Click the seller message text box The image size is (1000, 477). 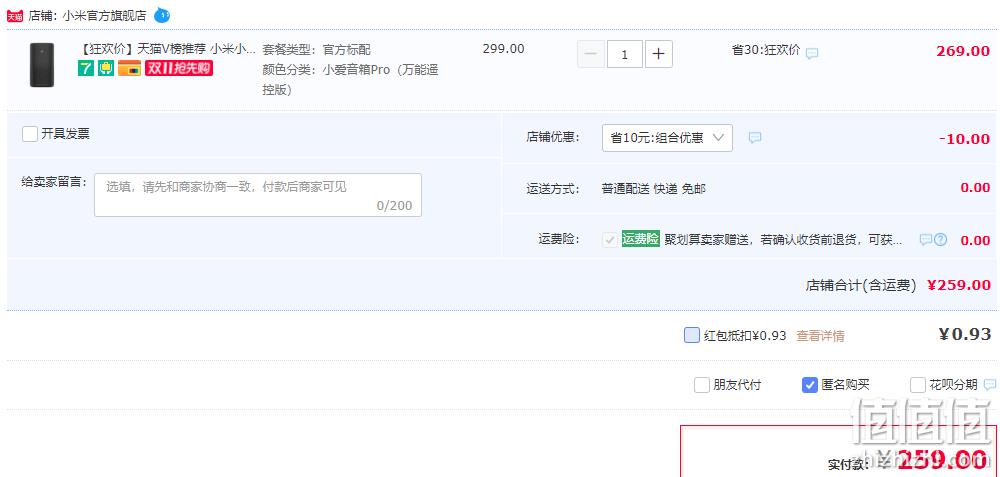pyautogui.click(x=258, y=194)
